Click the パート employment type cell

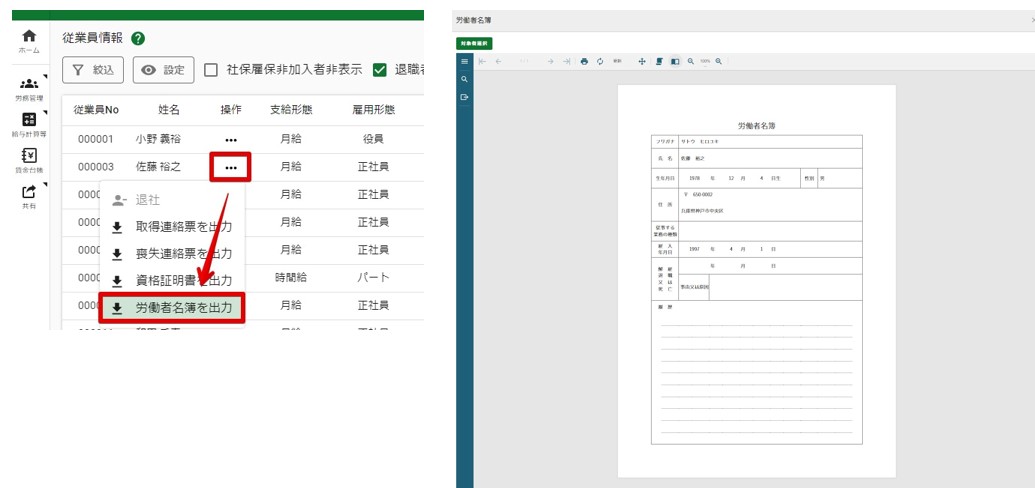[374, 277]
